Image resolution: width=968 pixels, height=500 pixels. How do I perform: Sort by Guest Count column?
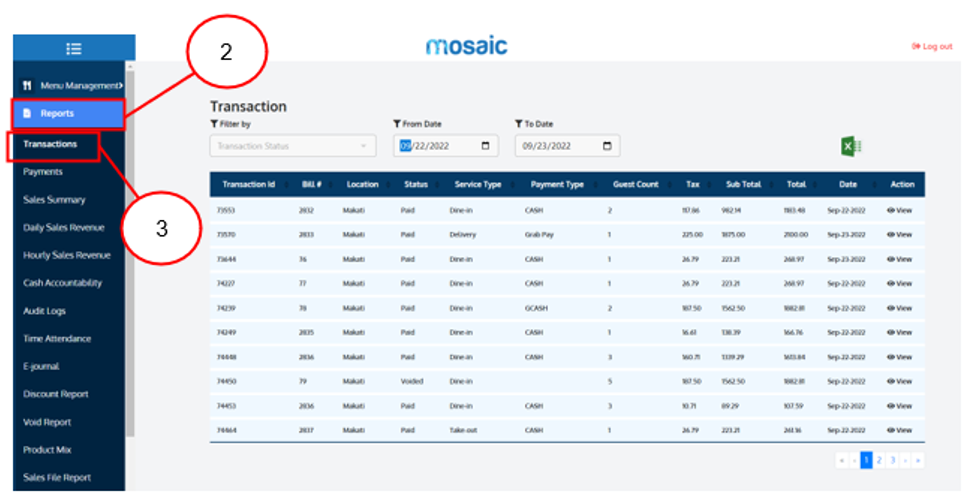point(635,185)
